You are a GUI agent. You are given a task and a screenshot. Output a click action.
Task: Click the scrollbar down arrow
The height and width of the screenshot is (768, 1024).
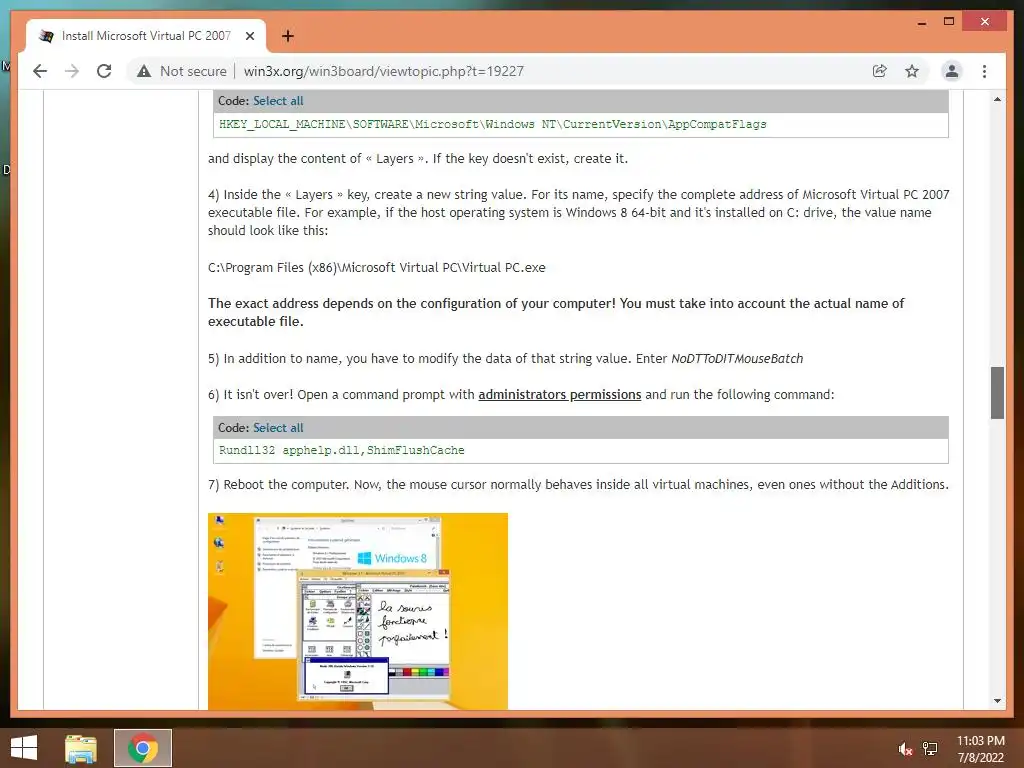[x=997, y=701]
